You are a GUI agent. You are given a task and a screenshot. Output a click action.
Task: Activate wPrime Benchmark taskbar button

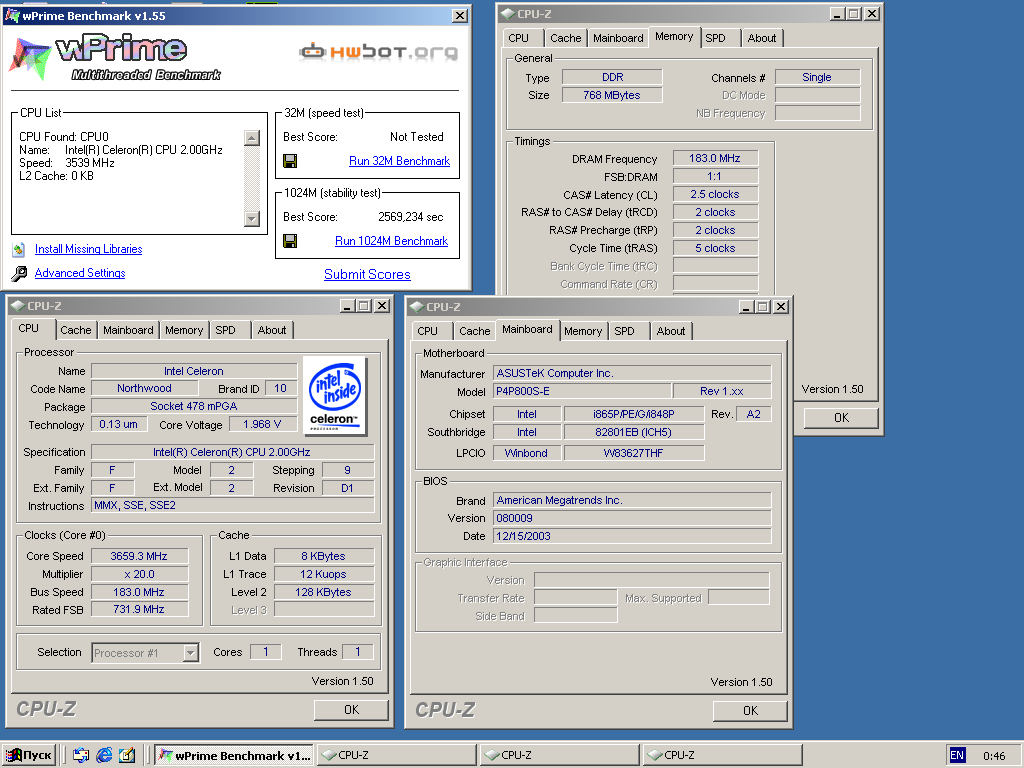click(x=235, y=755)
